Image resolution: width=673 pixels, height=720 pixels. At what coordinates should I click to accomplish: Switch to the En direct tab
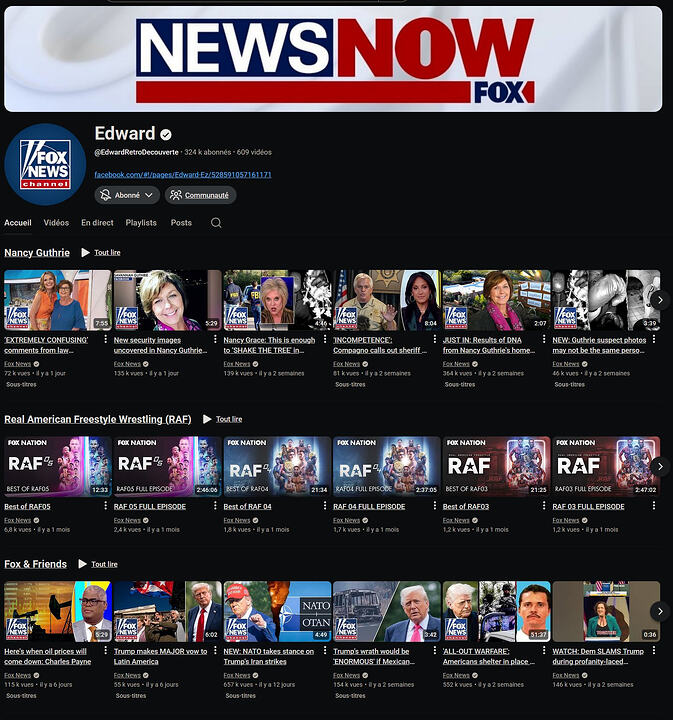tap(97, 223)
